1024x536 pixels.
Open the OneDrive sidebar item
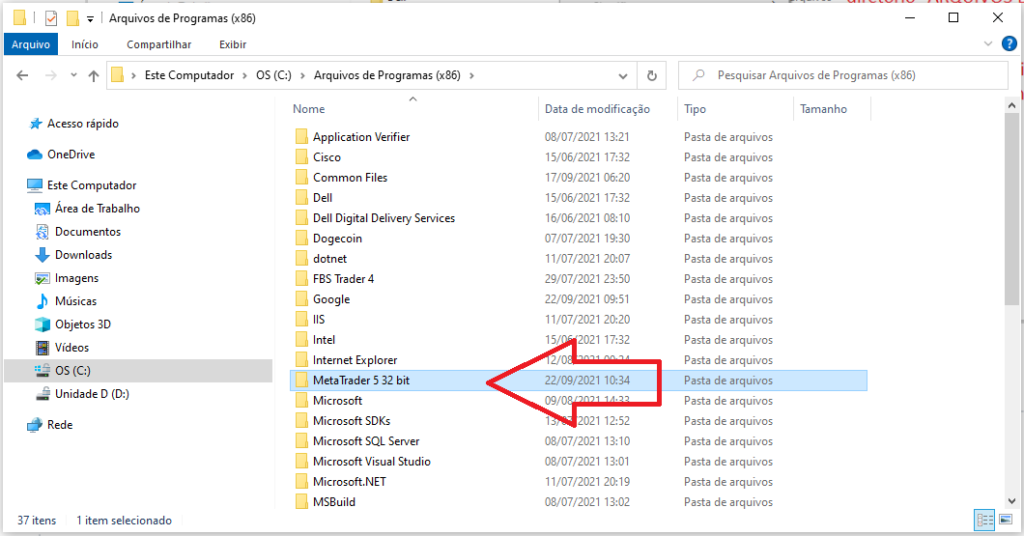(x=70, y=154)
